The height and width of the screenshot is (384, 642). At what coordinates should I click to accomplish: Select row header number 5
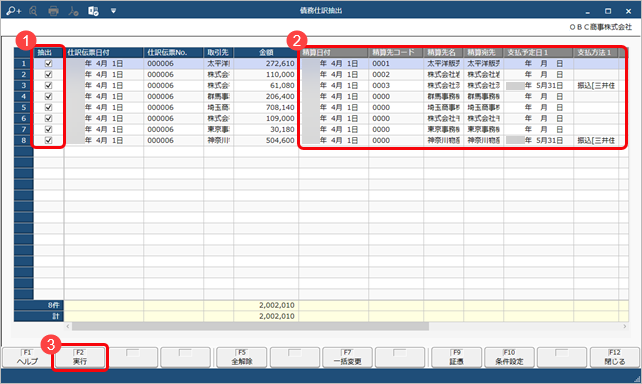click(x=24, y=107)
